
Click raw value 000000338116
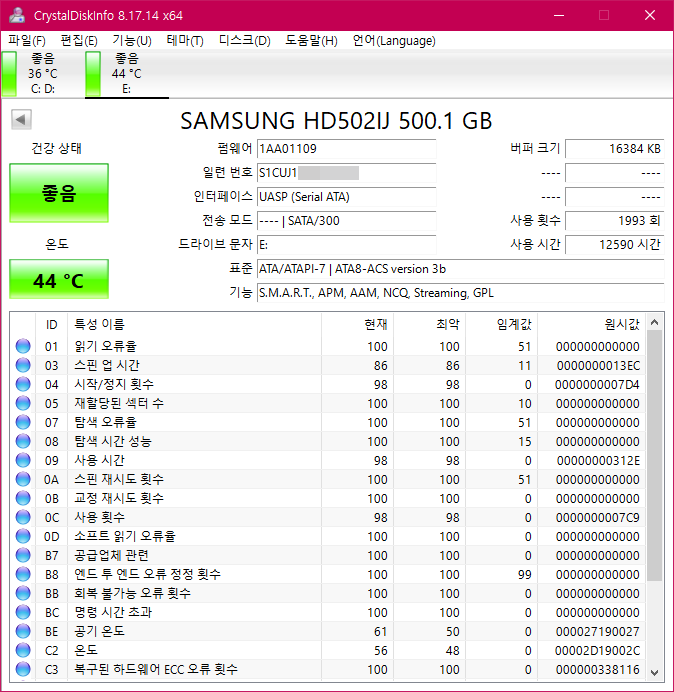coord(598,669)
